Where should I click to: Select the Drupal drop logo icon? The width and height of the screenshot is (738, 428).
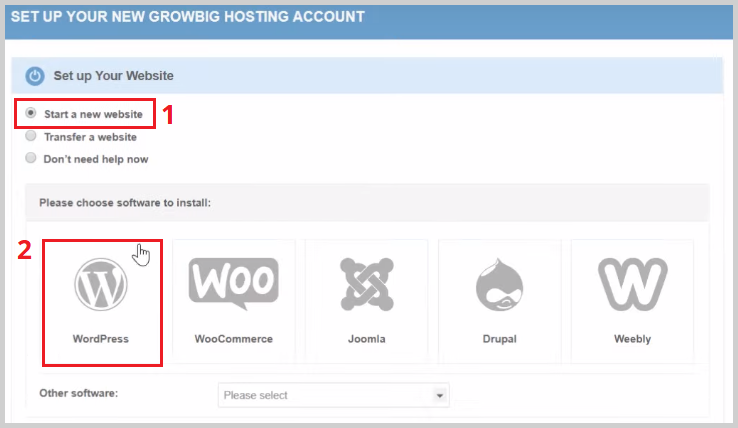[x=499, y=284]
